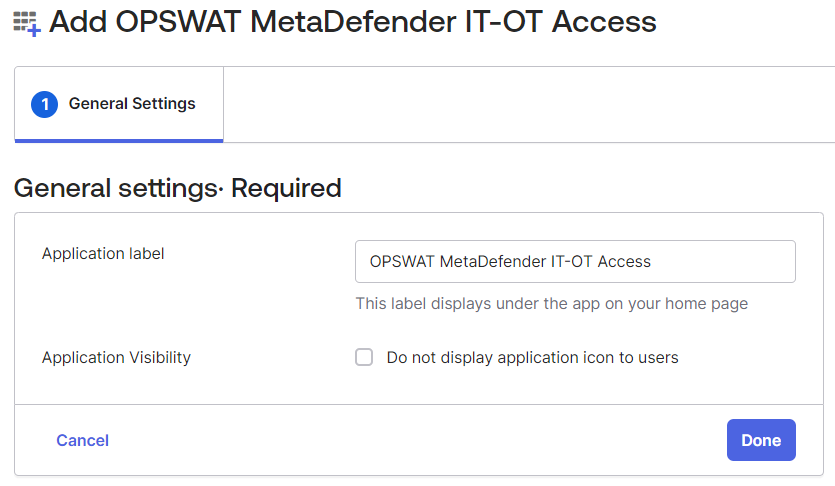
Task: Click the 'Application label' field caption
Action: click(103, 253)
